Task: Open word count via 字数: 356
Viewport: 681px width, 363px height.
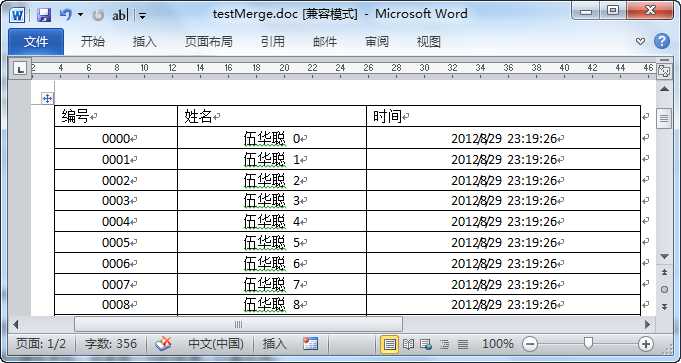Action: click(x=111, y=344)
